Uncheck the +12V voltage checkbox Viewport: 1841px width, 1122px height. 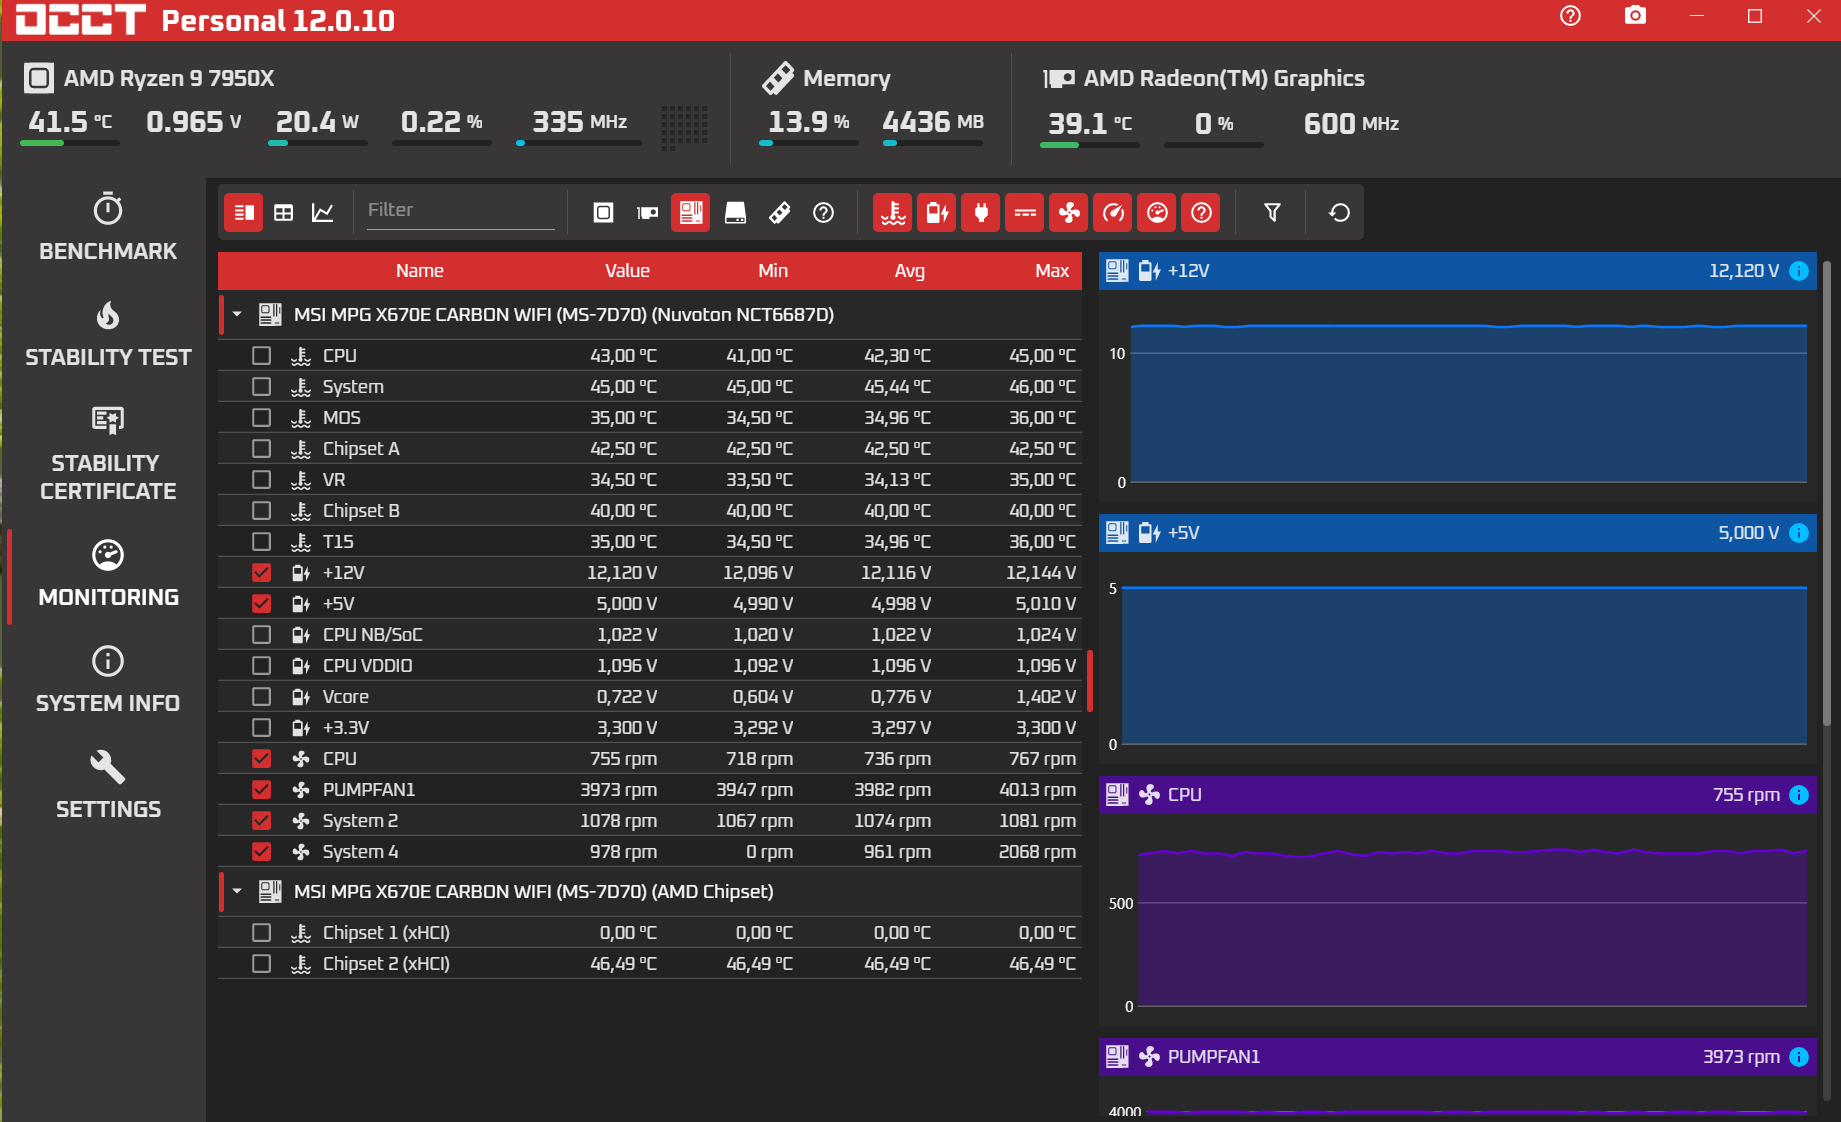coord(261,573)
